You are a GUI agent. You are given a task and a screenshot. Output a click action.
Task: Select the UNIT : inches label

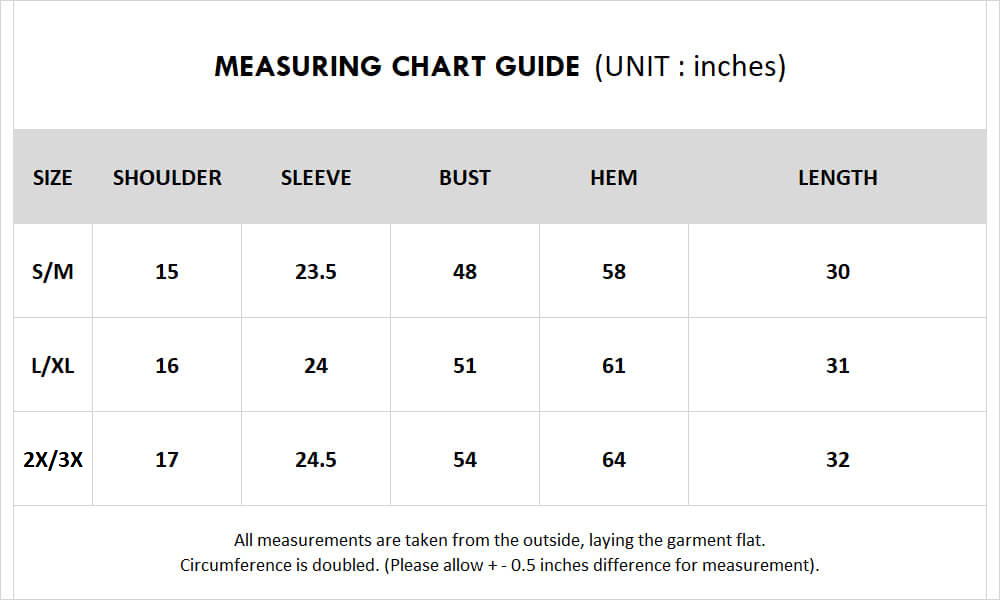pyautogui.click(x=690, y=66)
